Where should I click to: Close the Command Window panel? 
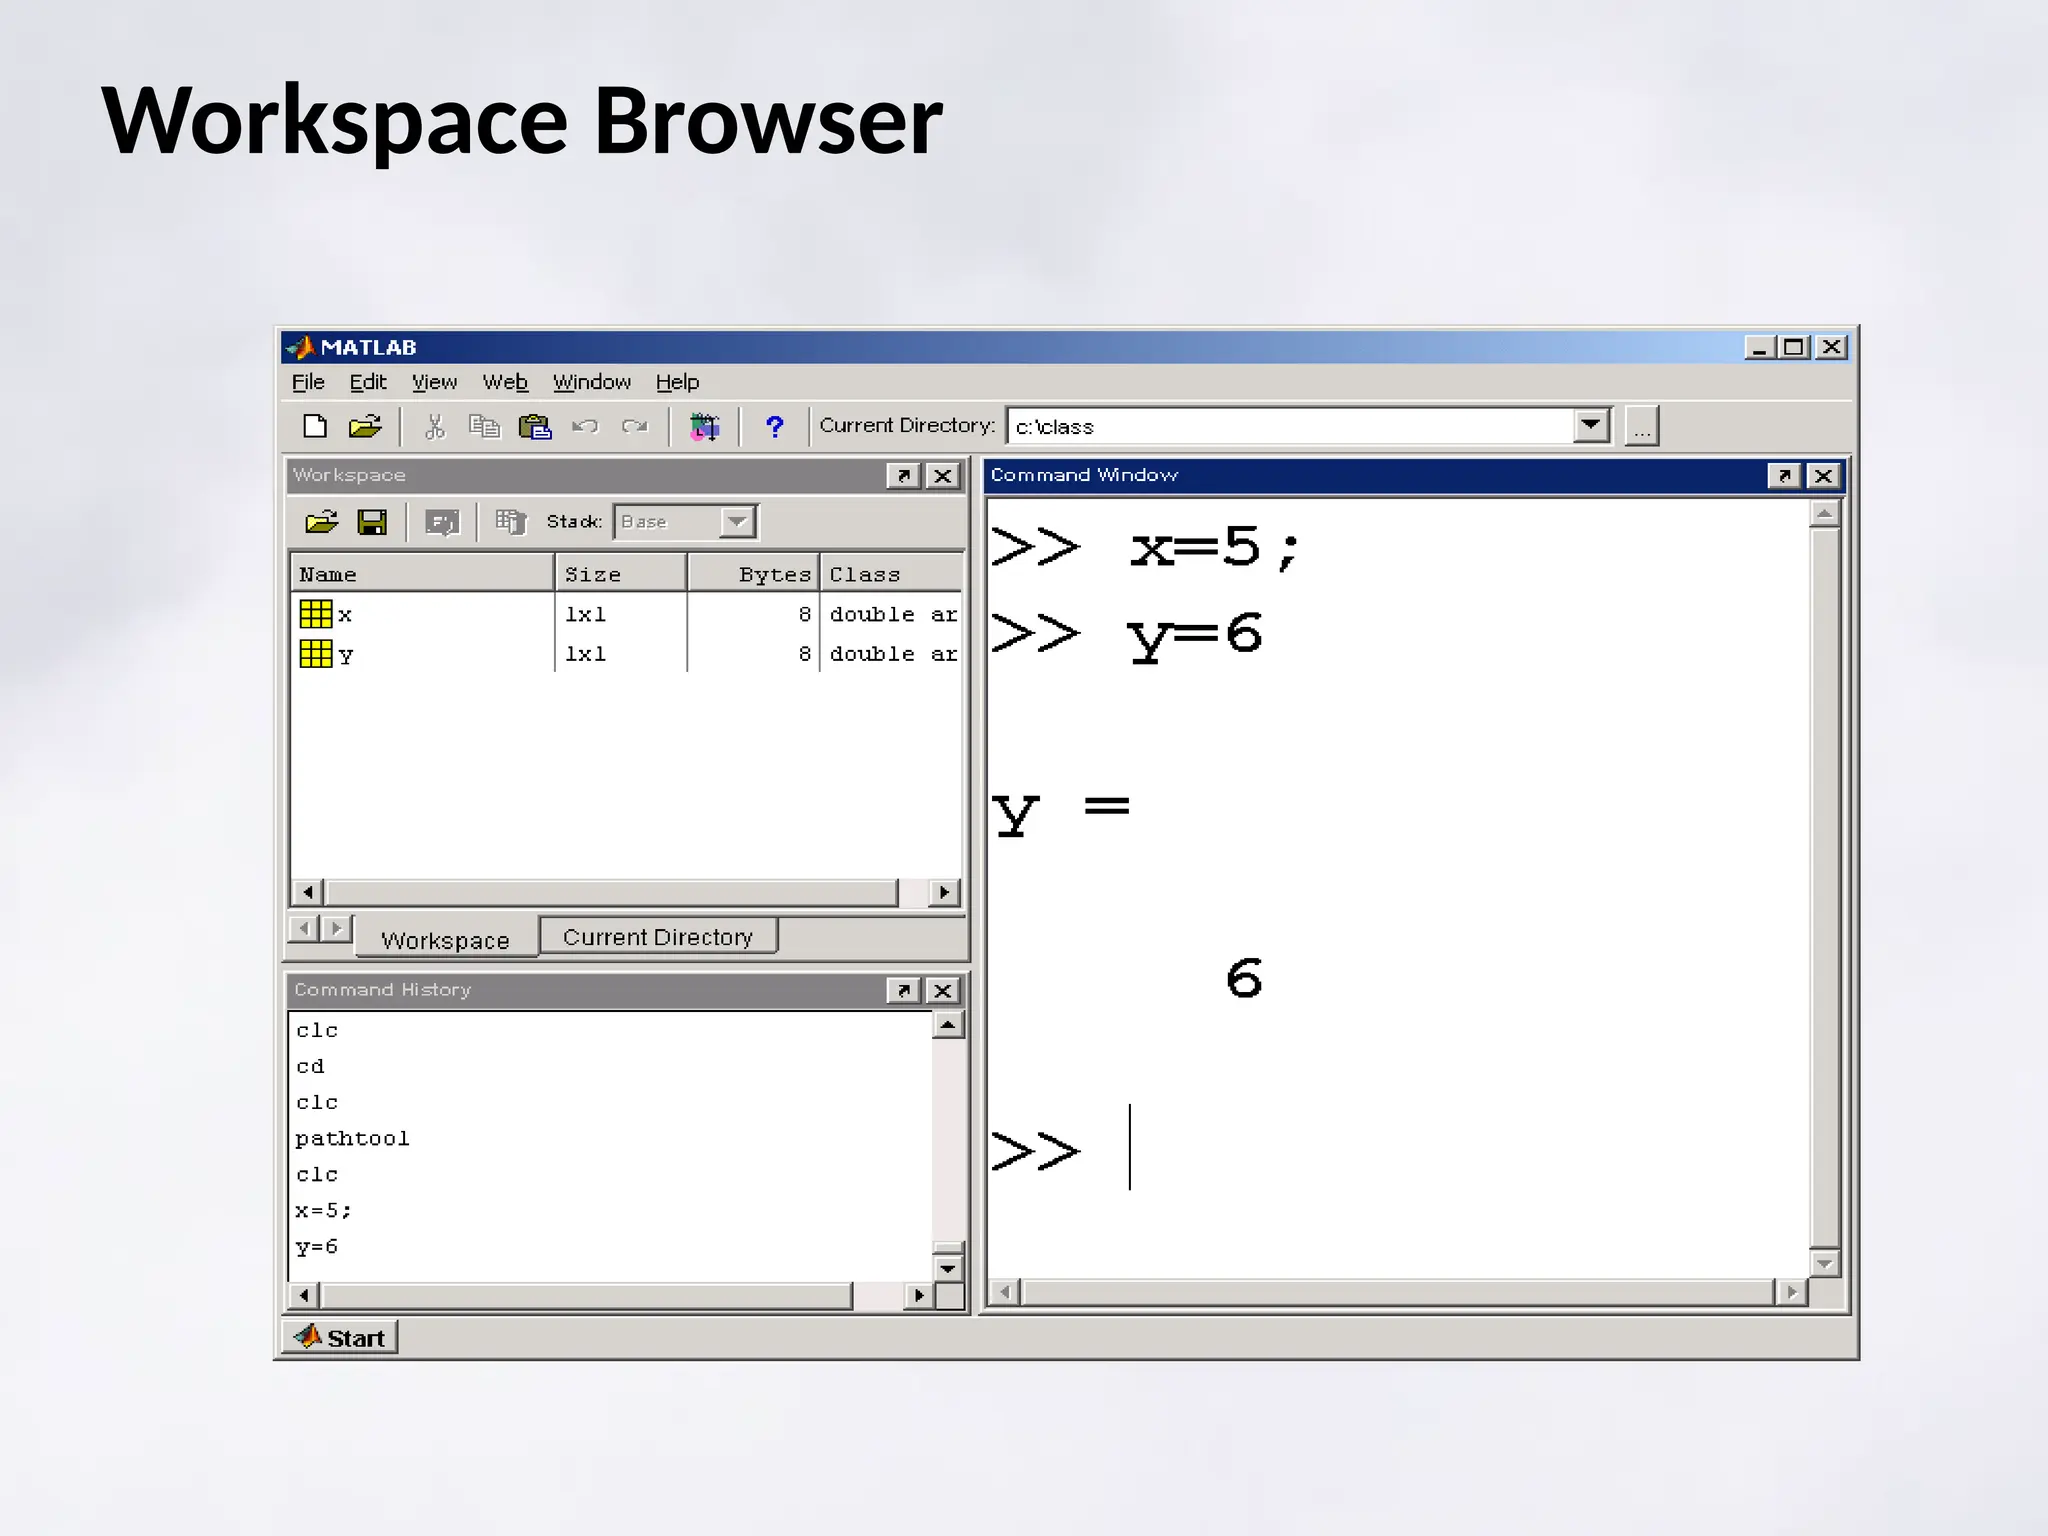tap(1824, 476)
